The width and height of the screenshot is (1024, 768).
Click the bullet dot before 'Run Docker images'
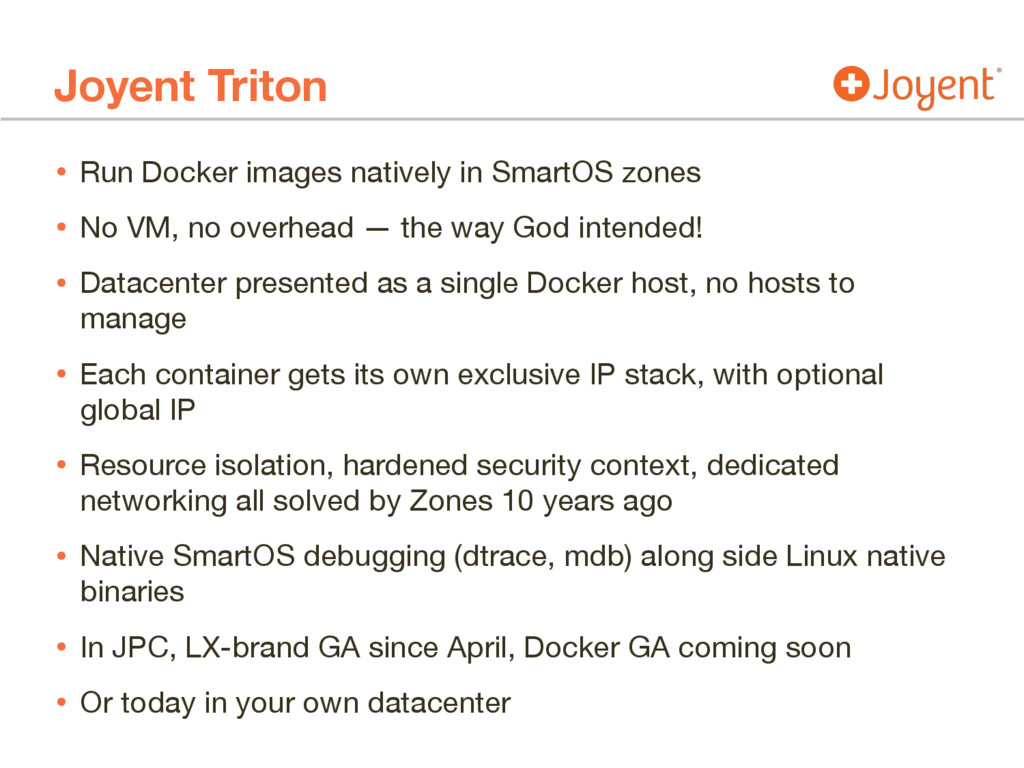tap(61, 173)
